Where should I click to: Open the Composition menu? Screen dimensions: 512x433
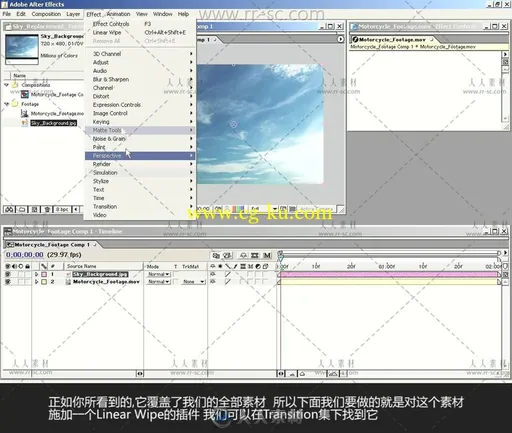point(46,14)
